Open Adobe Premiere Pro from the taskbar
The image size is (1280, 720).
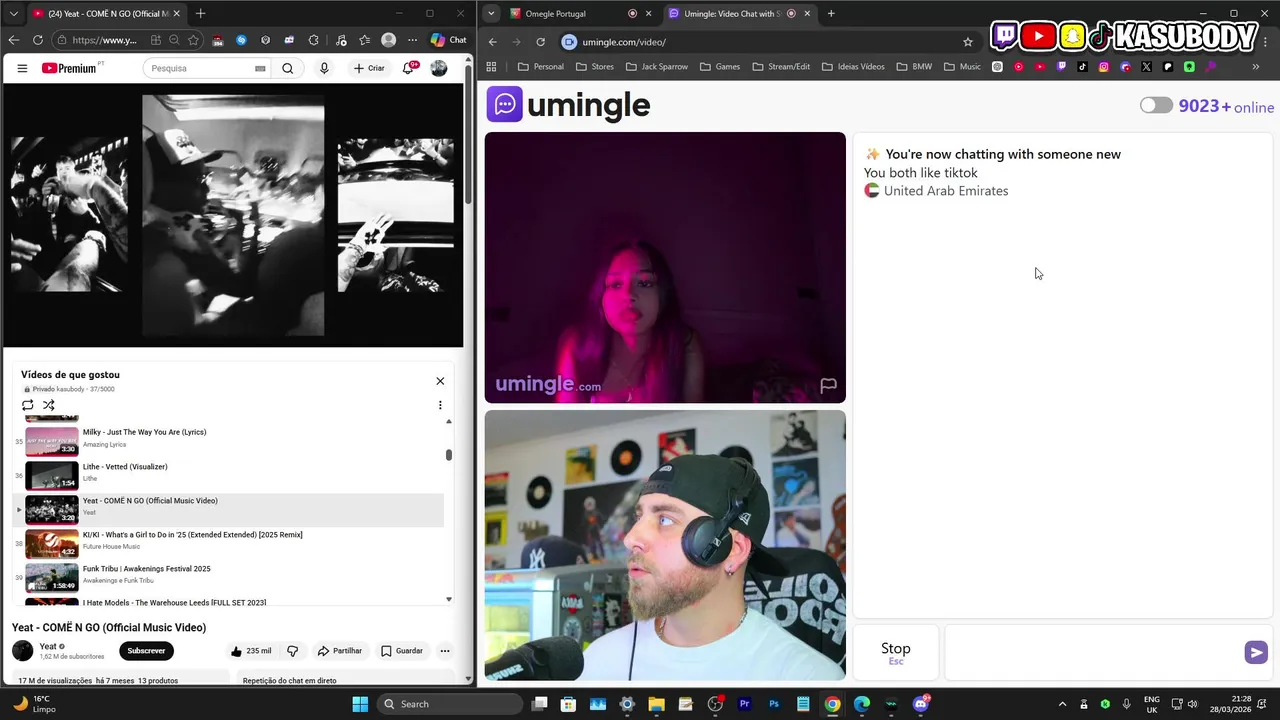point(744,704)
